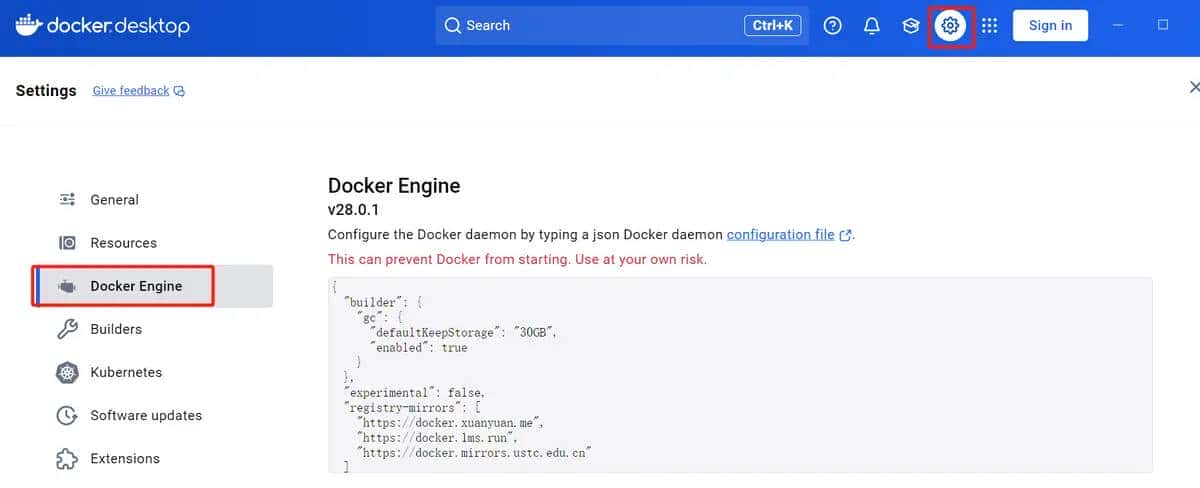Select the Software updates settings tab

[x=152, y=415]
